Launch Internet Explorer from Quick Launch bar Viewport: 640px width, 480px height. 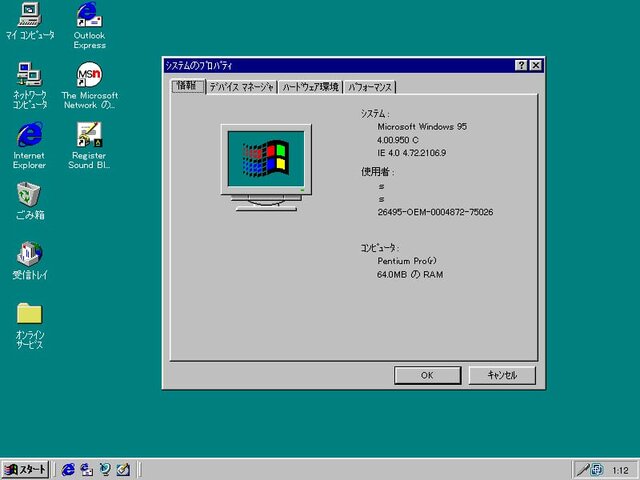[68, 469]
